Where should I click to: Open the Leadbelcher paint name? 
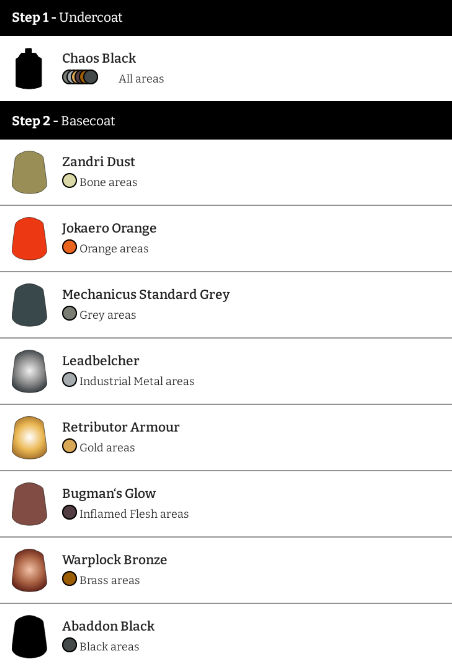click(101, 361)
